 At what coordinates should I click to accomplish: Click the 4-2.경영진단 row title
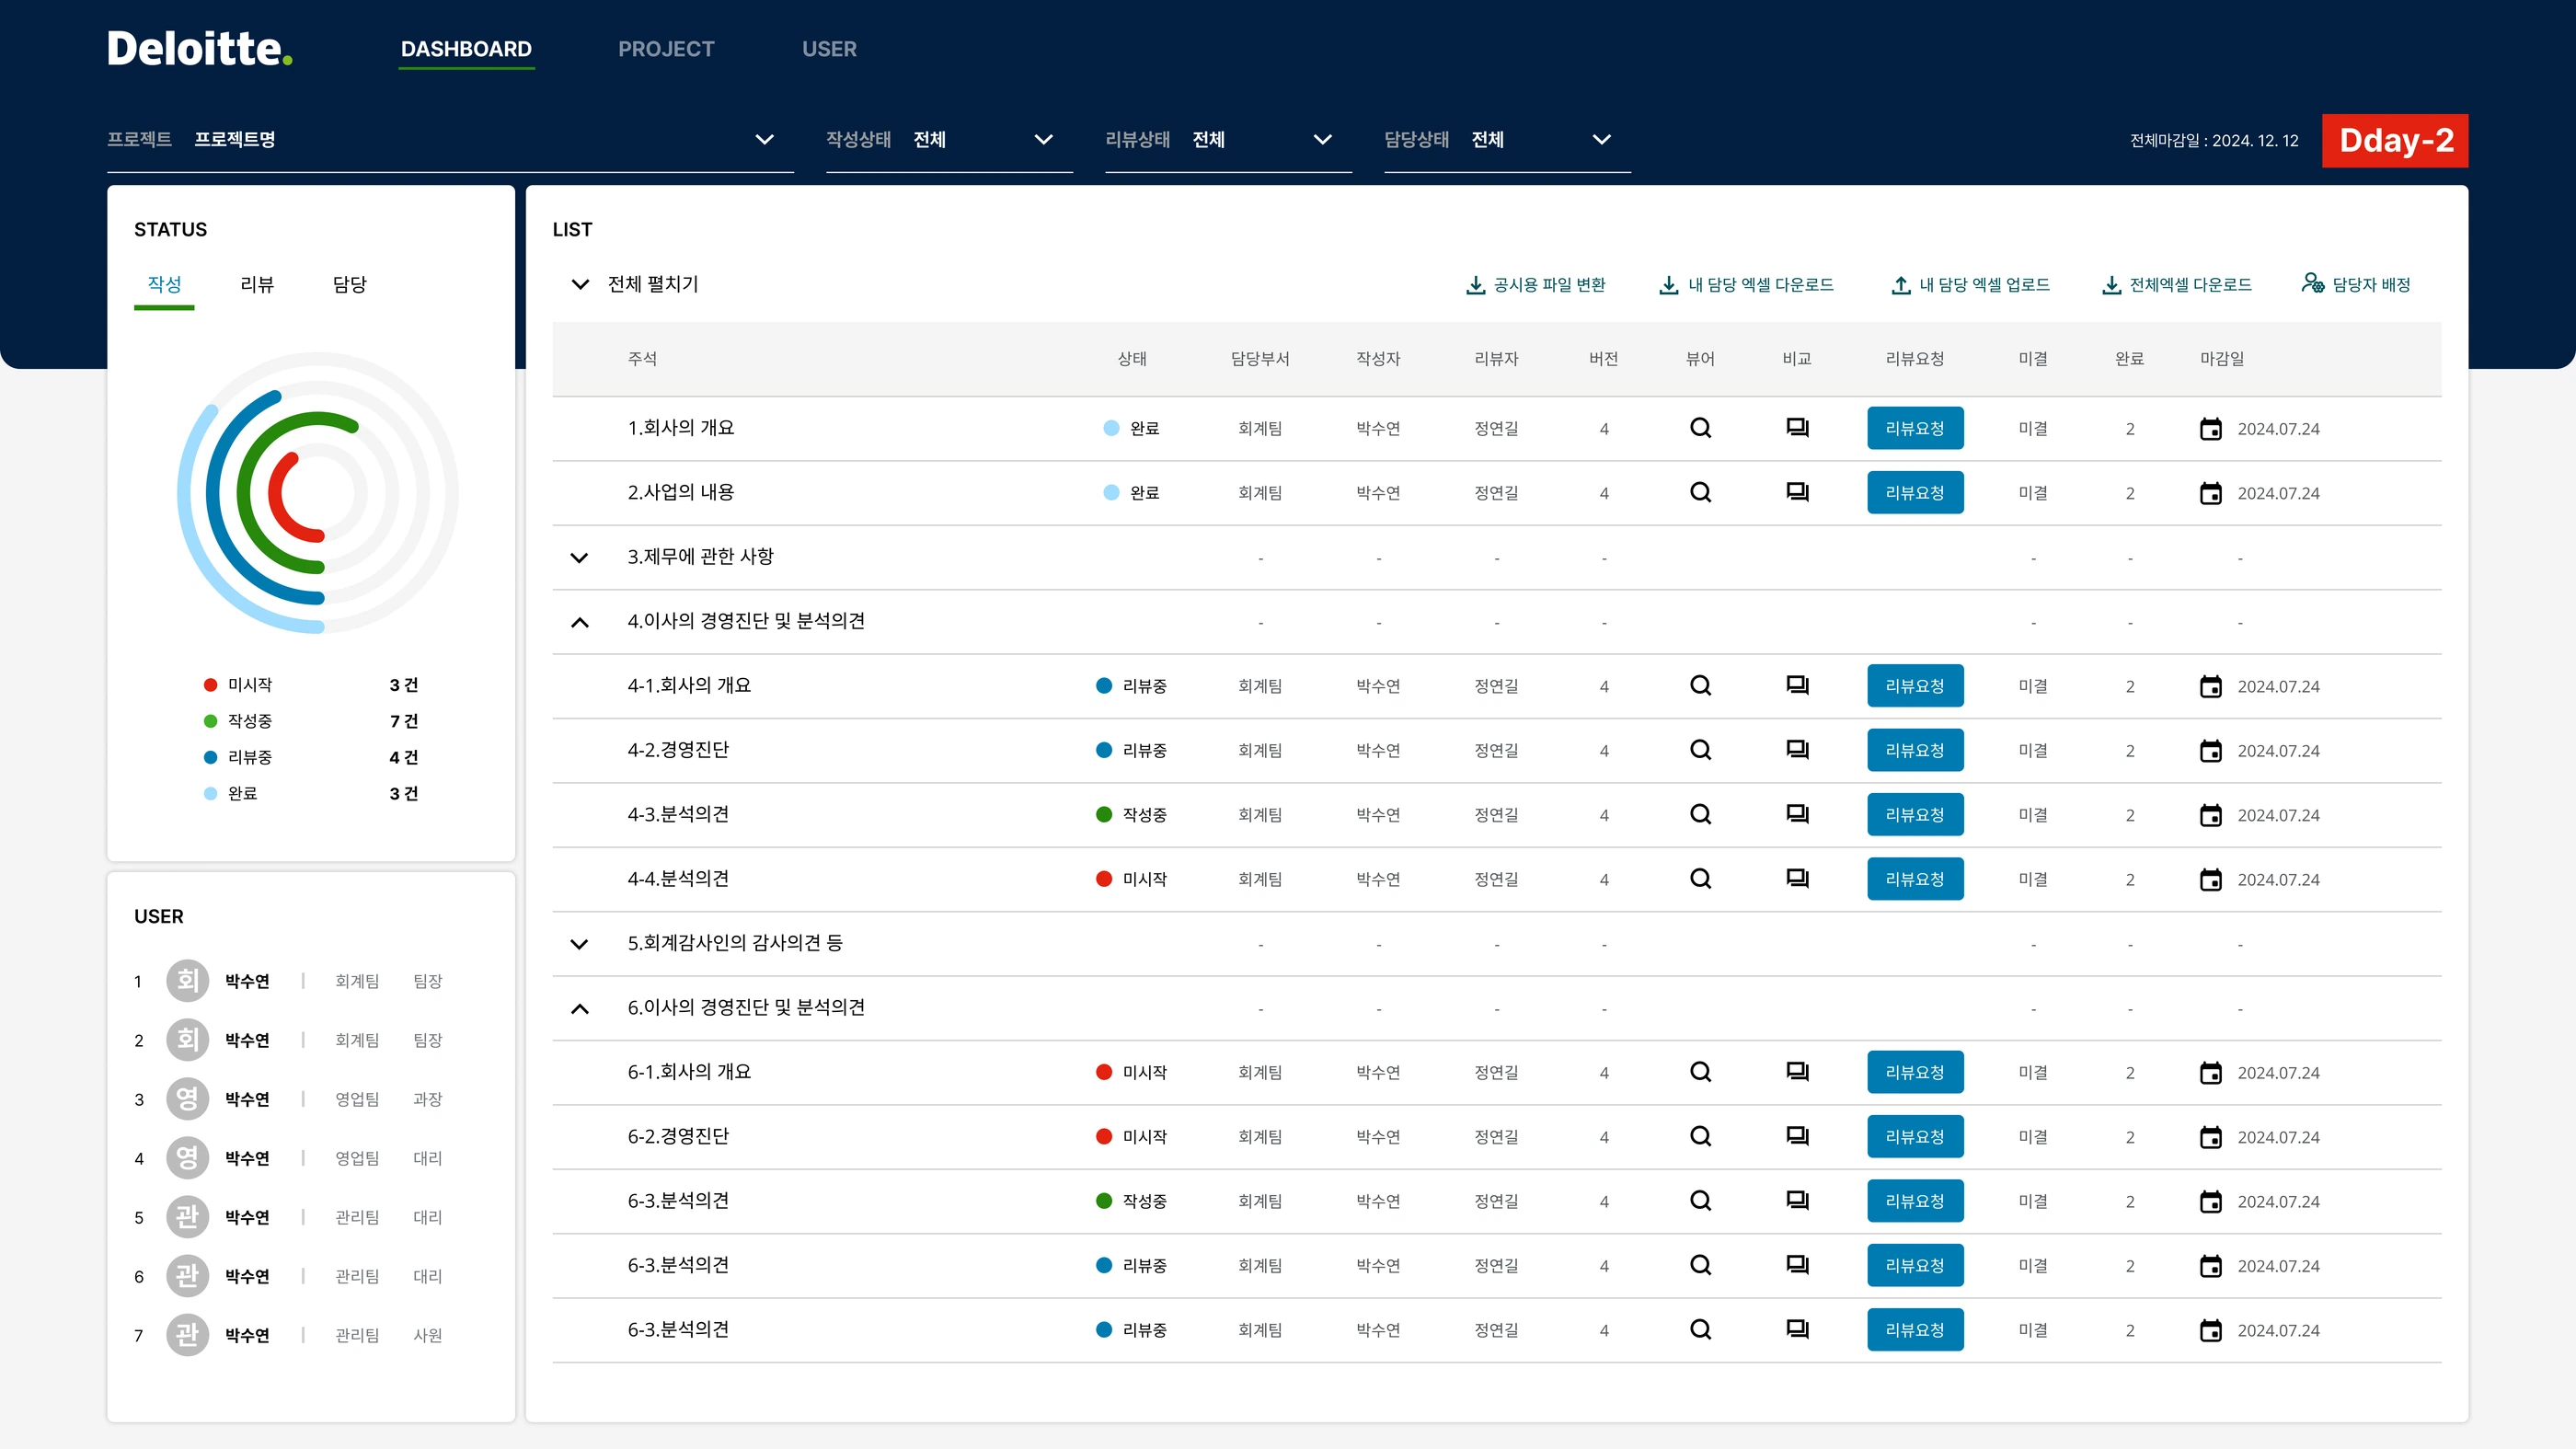(x=678, y=750)
